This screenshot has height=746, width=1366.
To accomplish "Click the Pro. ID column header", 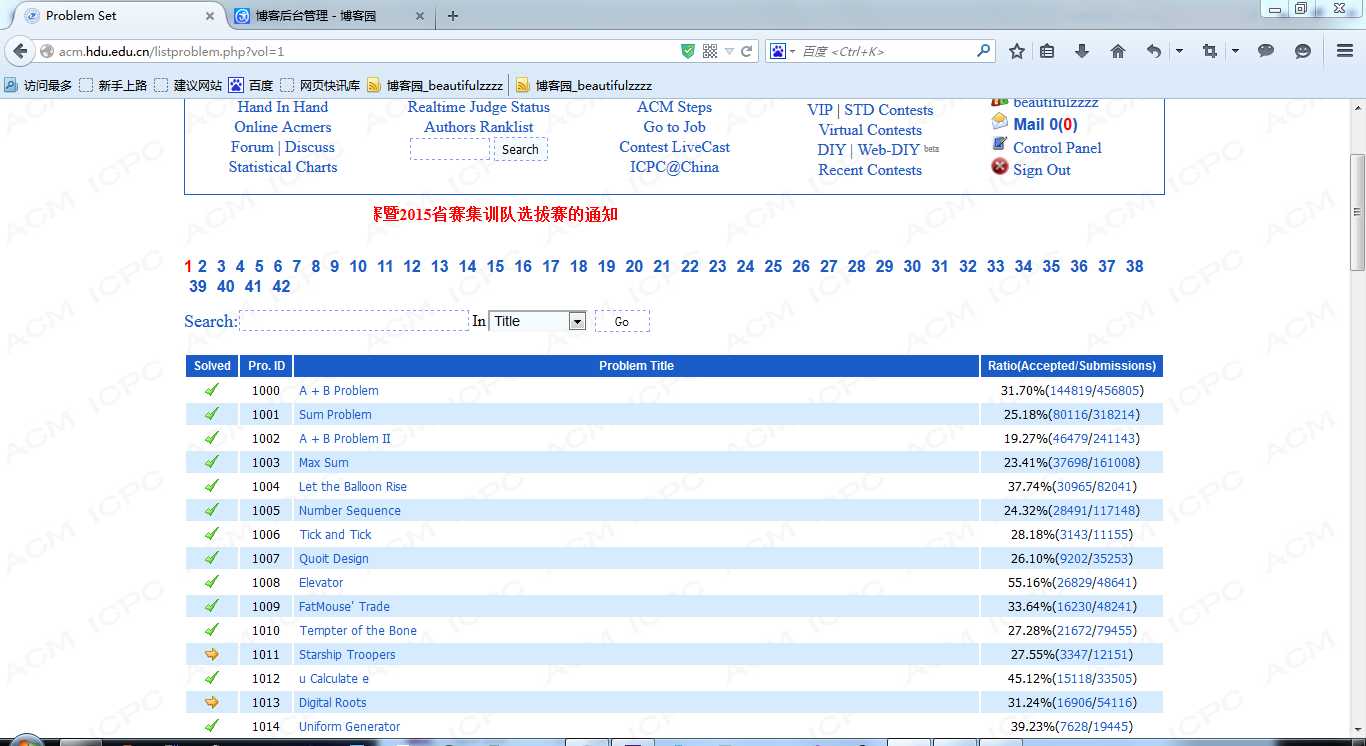I will (266, 366).
